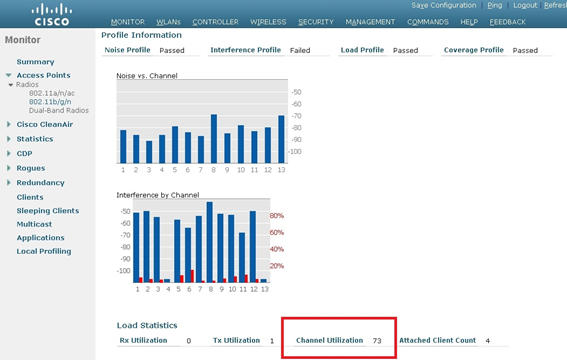
Task: Click the Cisco logo
Action: click(x=52, y=15)
